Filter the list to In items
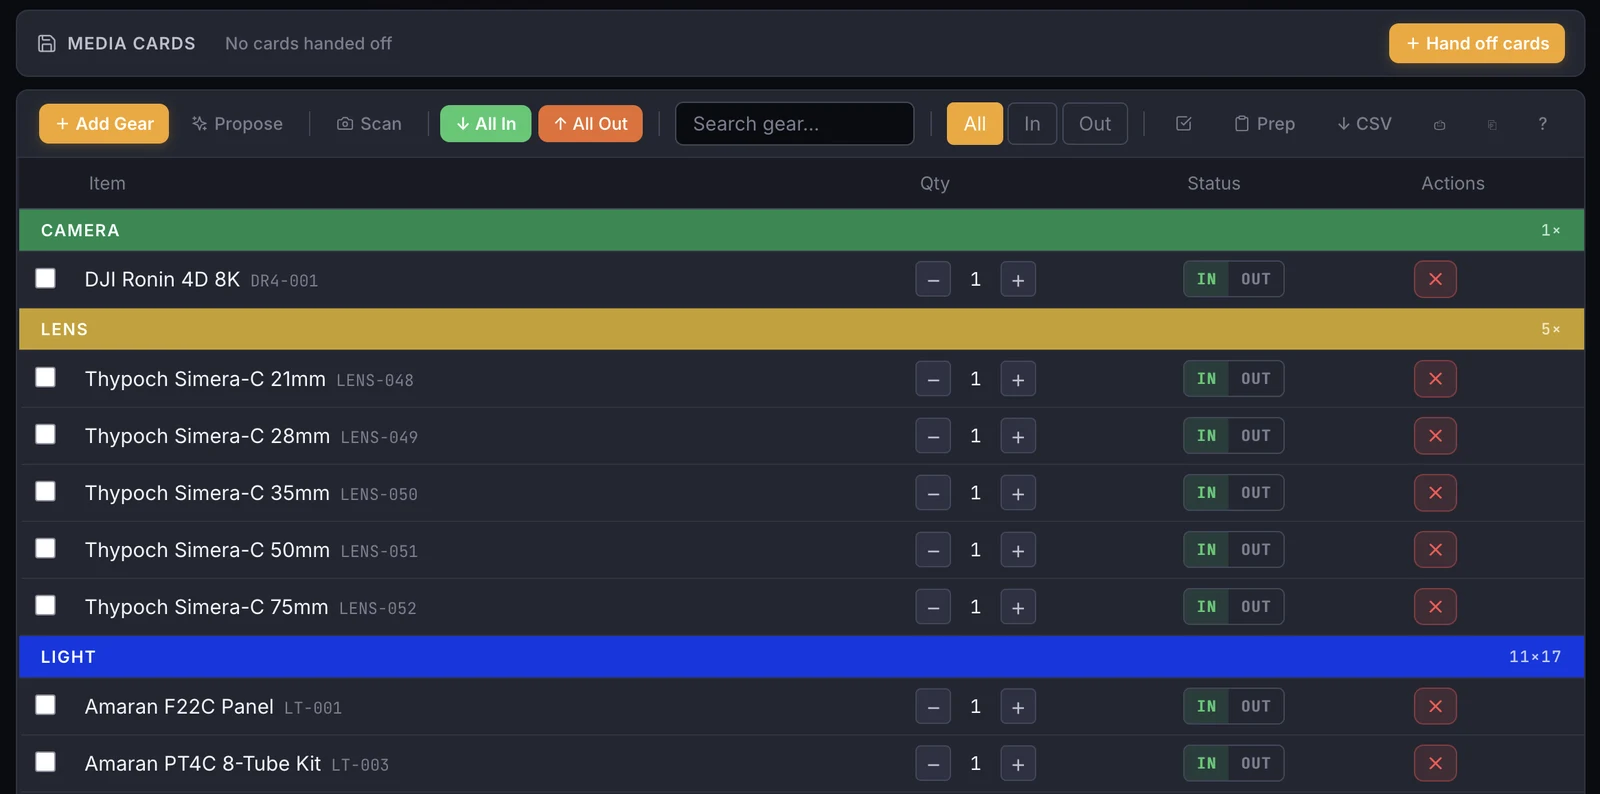1600x794 pixels. coord(1032,124)
